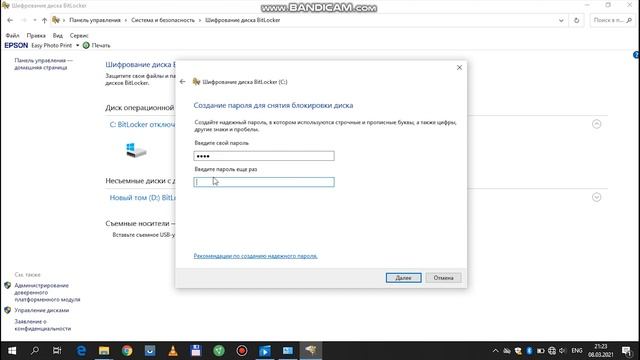Click the Отмена button in the dialog

[443, 278]
